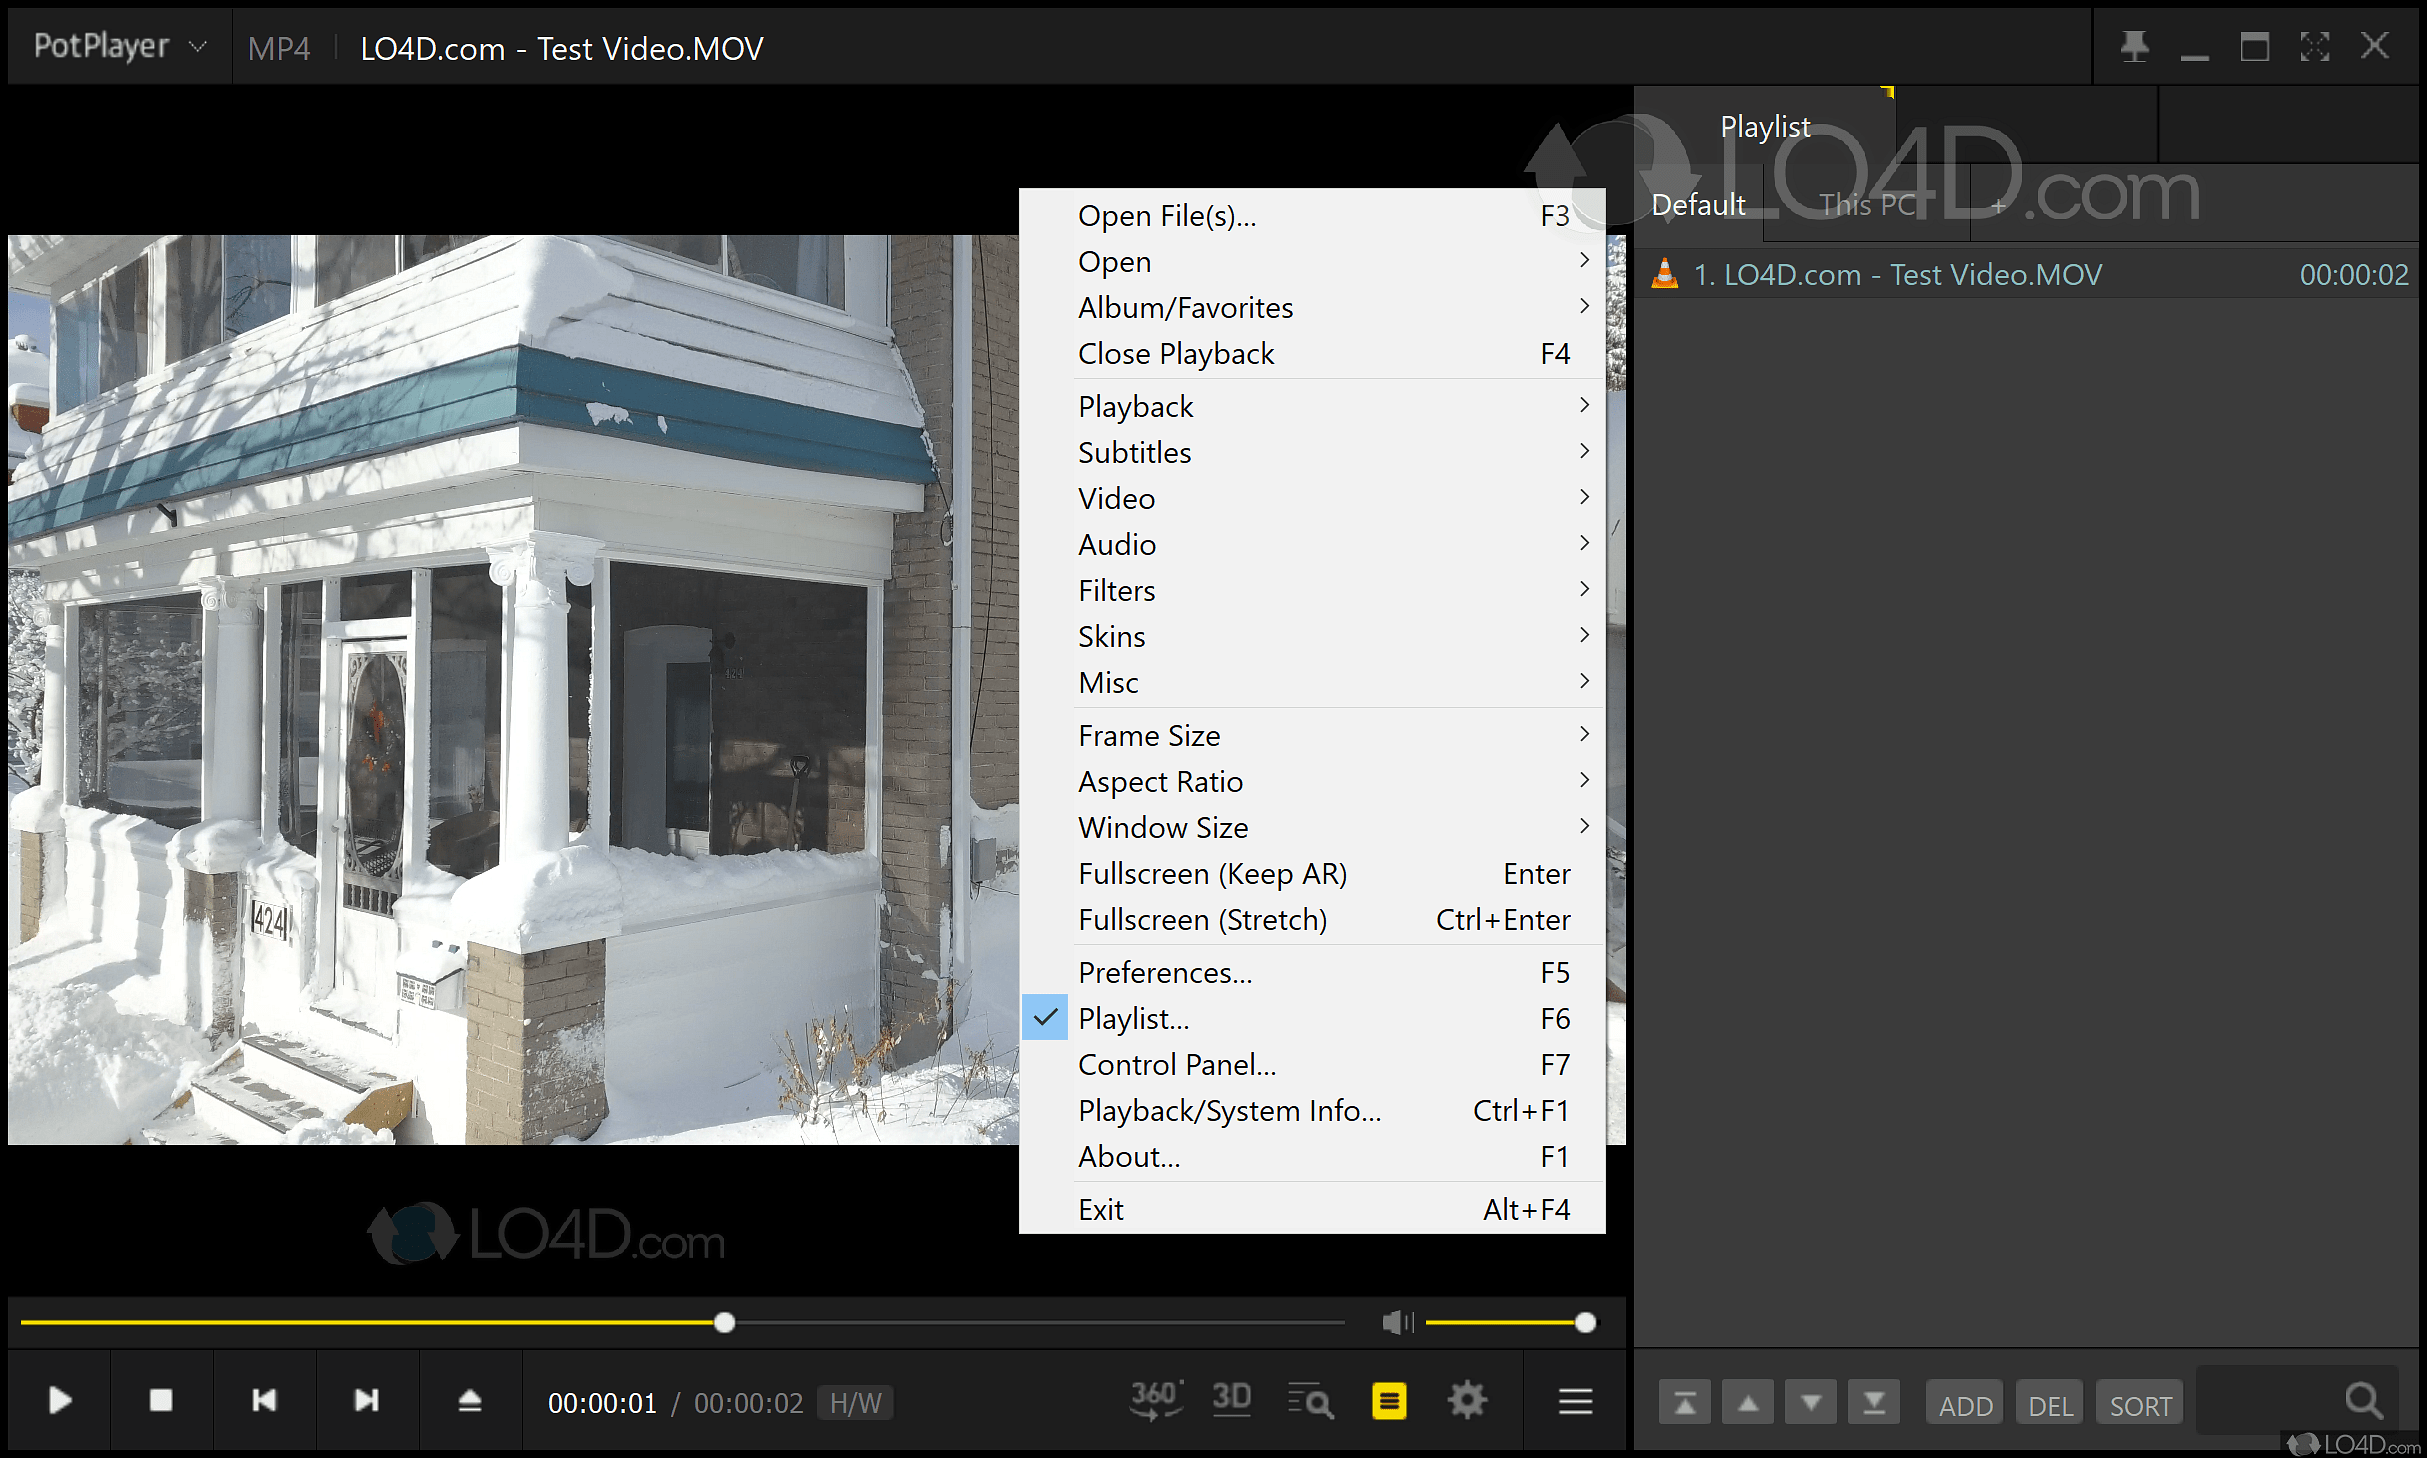Viewport: 2427px width, 1458px height.
Task: Open the hamburger main menu icon
Action: 1575,1402
